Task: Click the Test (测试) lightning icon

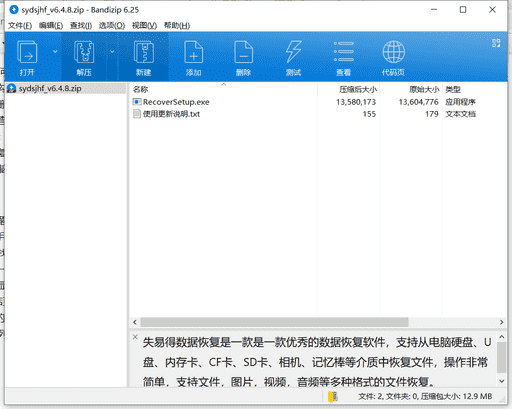Action: pos(294,52)
